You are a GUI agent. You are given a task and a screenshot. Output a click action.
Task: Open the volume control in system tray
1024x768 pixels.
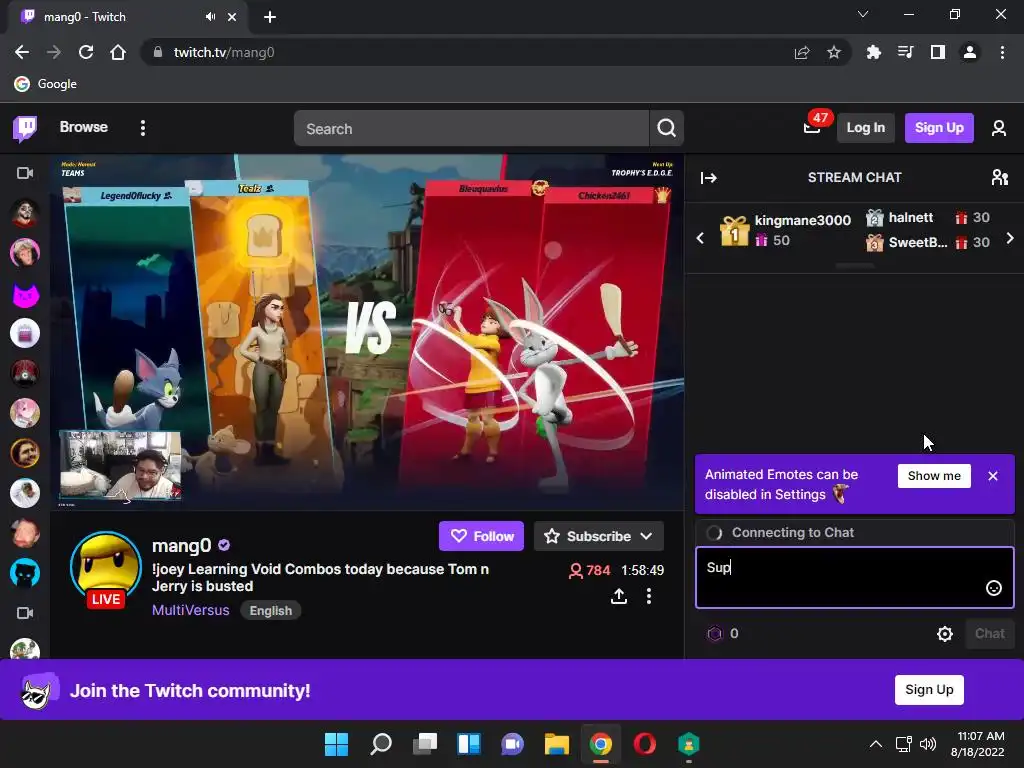(x=927, y=744)
